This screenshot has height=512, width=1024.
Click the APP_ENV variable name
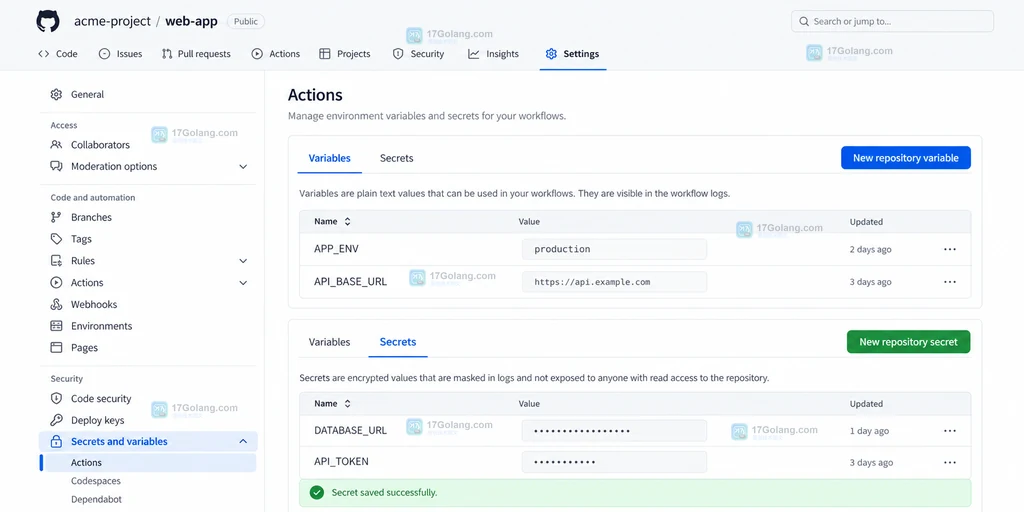click(336, 249)
